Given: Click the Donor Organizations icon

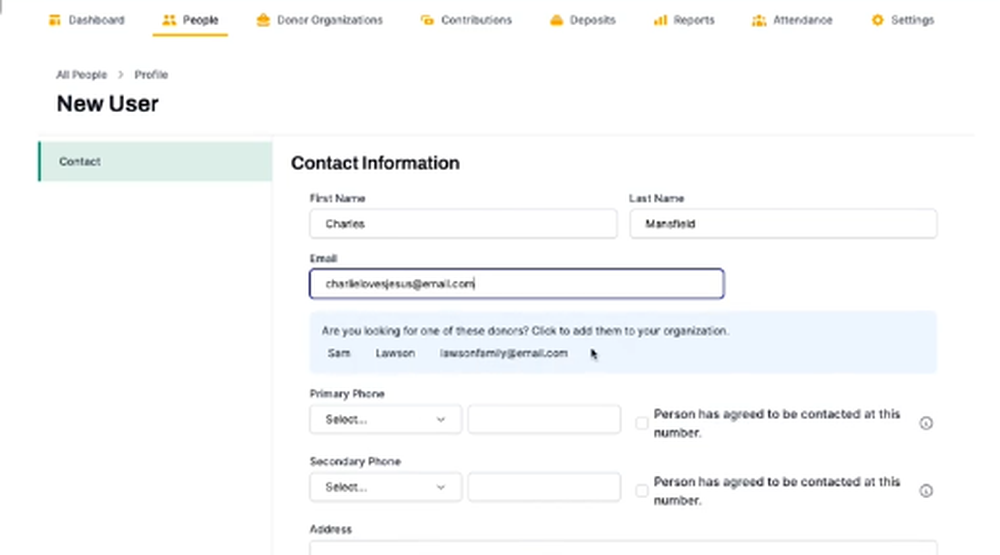Looking at the screenshot, I should tap(263, 20).
